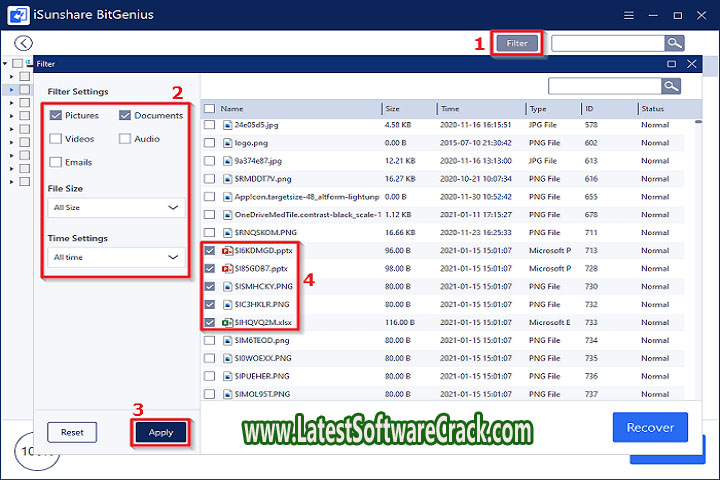Click the main window search magnifier icon
720x480 pixels.
[676, 43]
